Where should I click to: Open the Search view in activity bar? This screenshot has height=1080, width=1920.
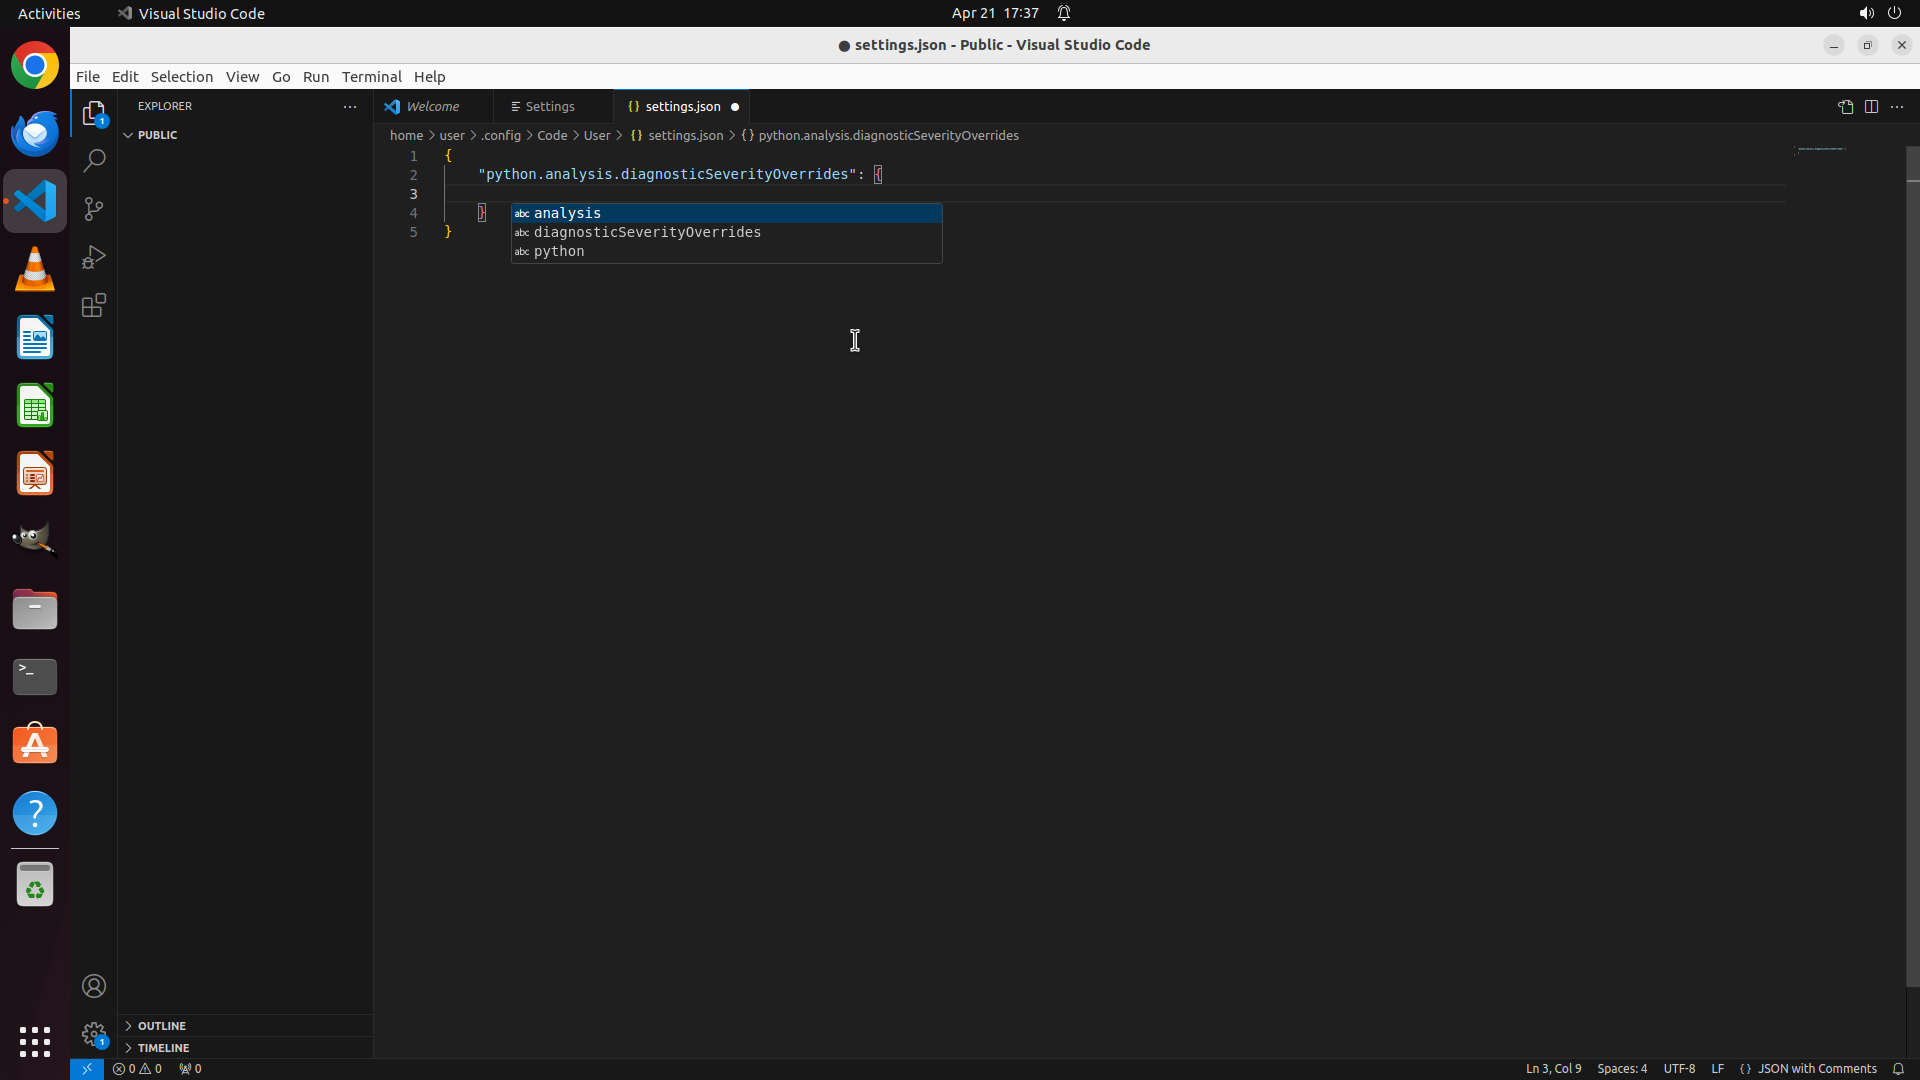tap(94, 161)
